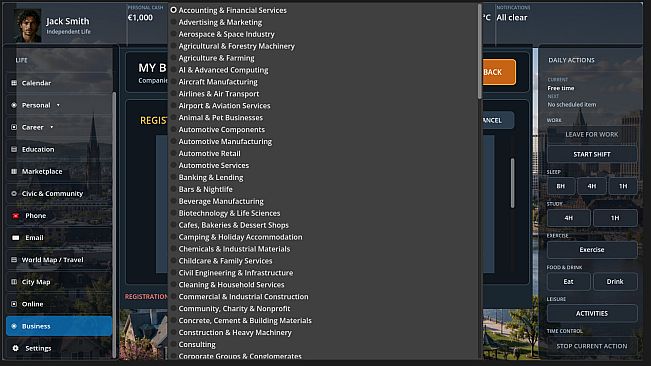The width and height of the screenshot is (651, 366).
Task: Pick AI & Advanced Computing from dropdown list
Action: (223, 70)
